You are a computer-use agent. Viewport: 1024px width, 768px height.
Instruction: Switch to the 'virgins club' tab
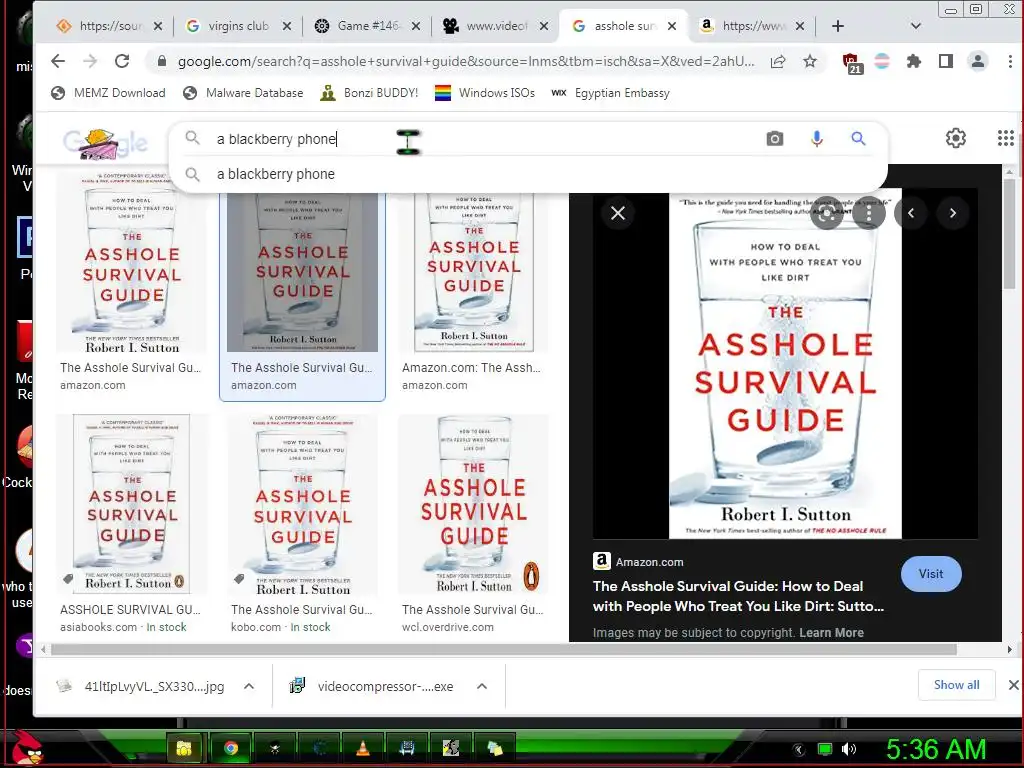[x=236, y=26]
